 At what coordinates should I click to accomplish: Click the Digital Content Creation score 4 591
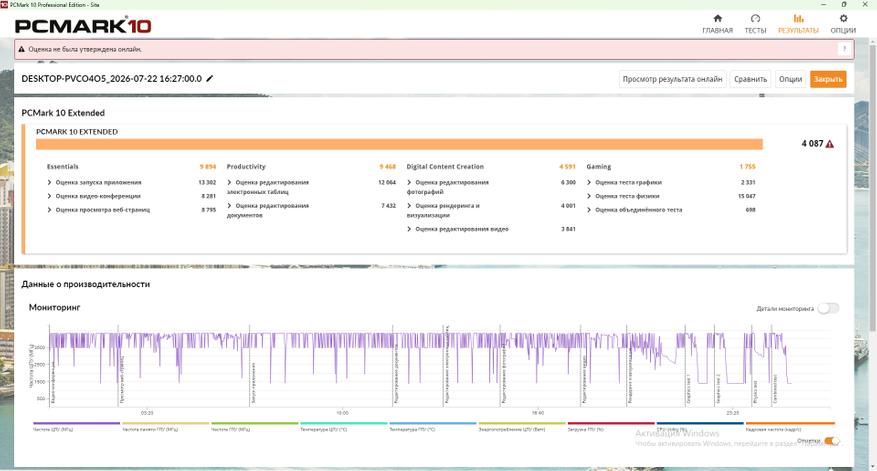coord(567,167)
